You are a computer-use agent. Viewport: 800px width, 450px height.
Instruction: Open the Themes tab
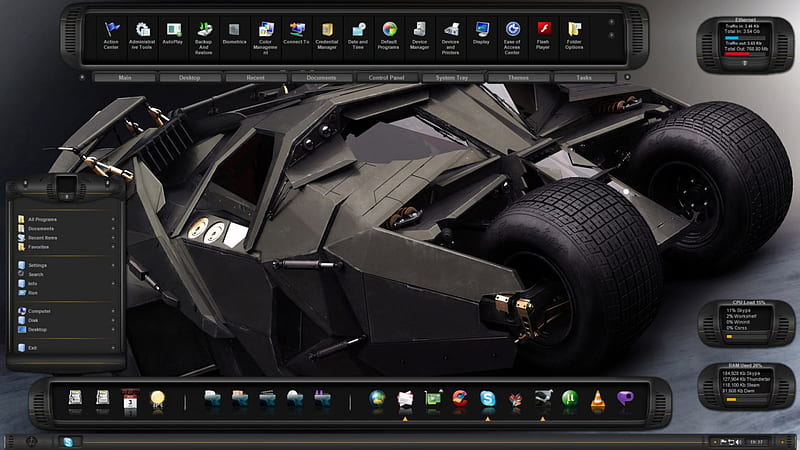tap(518, 78)
